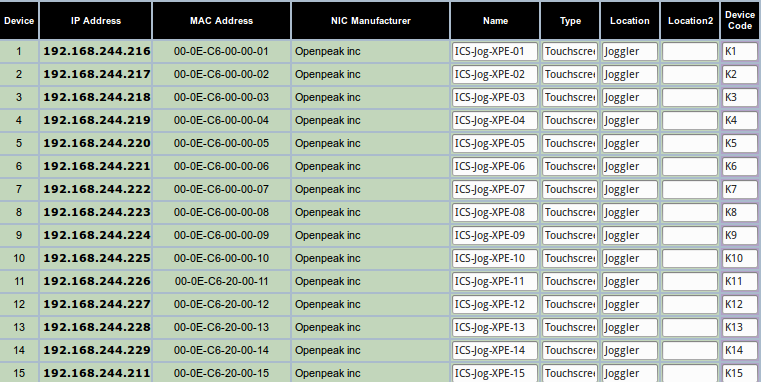
Task: Select the Location field for device 12
Action: (x=630, y=305)
